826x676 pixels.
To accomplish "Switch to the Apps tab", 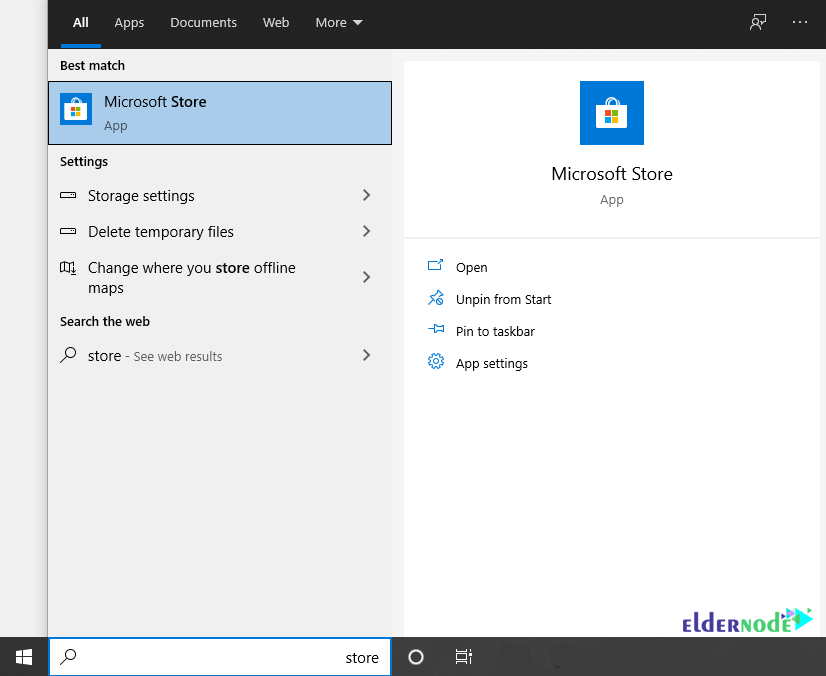I will point(129,21).
